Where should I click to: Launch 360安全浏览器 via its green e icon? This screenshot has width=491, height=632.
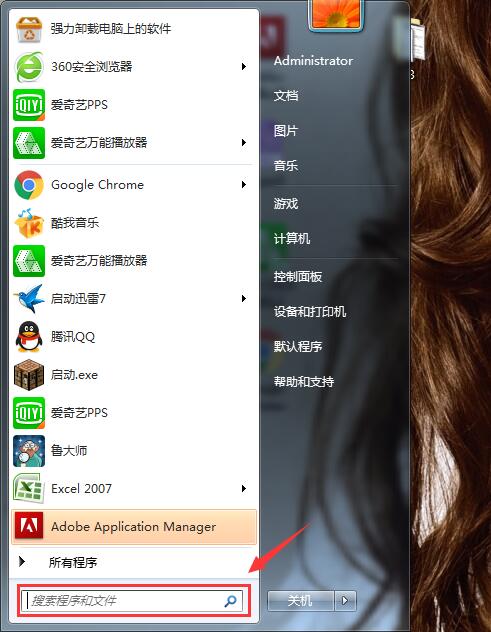coord(29,67)
